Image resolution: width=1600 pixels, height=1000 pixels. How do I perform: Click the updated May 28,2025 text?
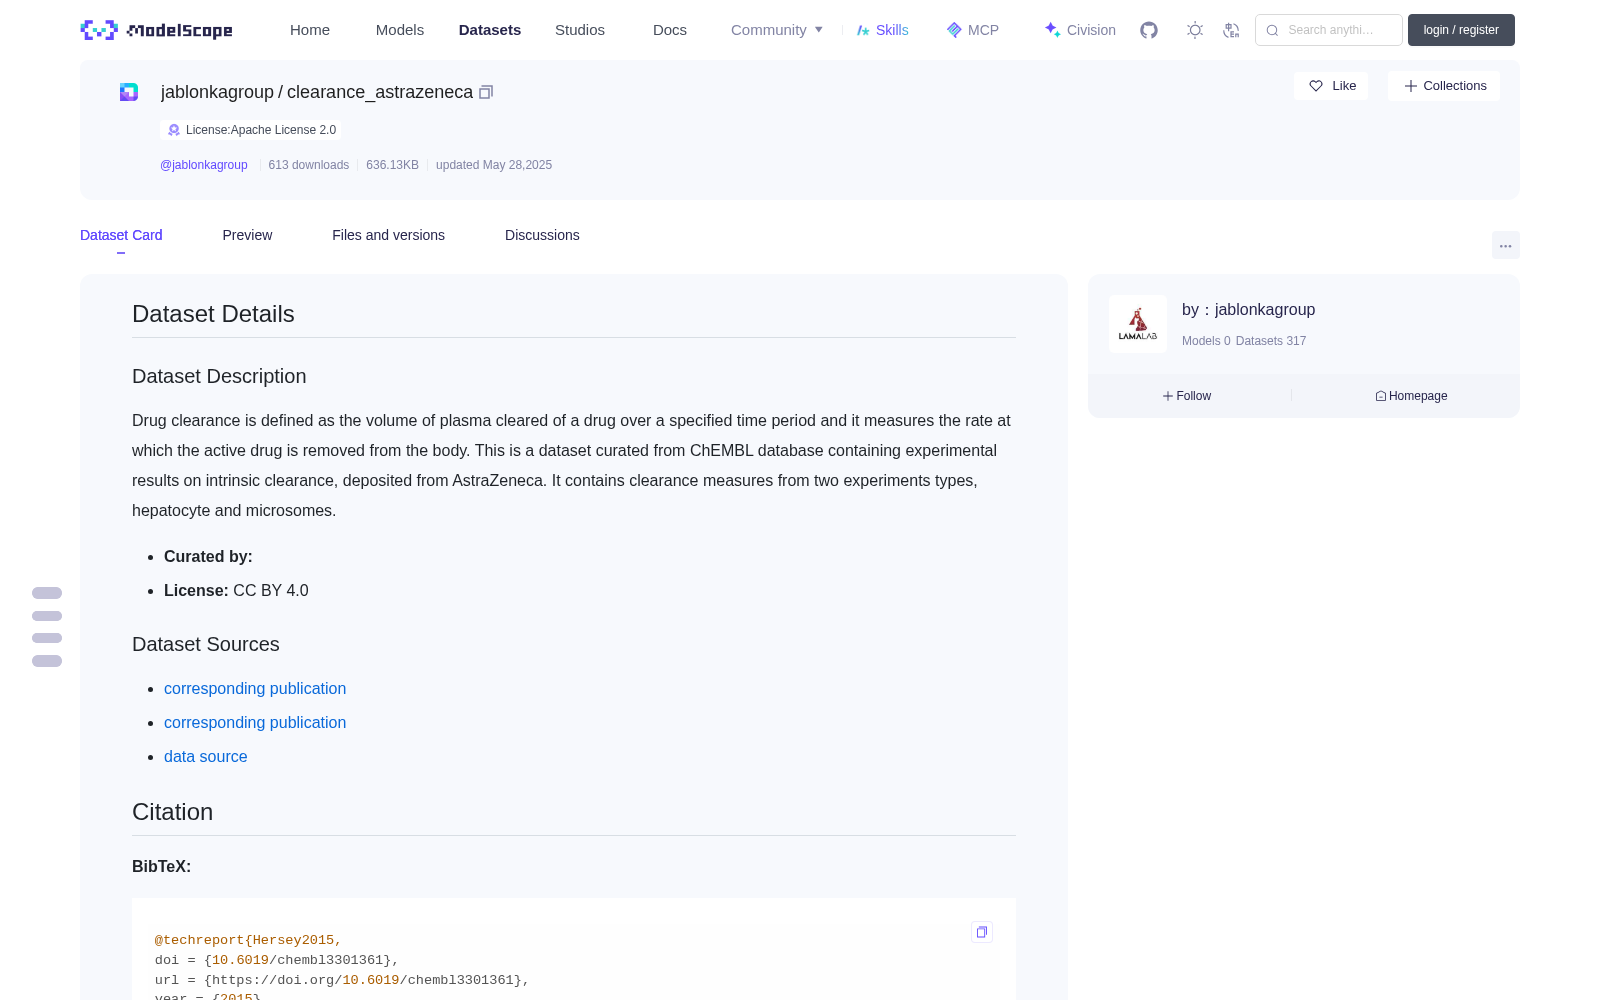click(x=494, y=165)
